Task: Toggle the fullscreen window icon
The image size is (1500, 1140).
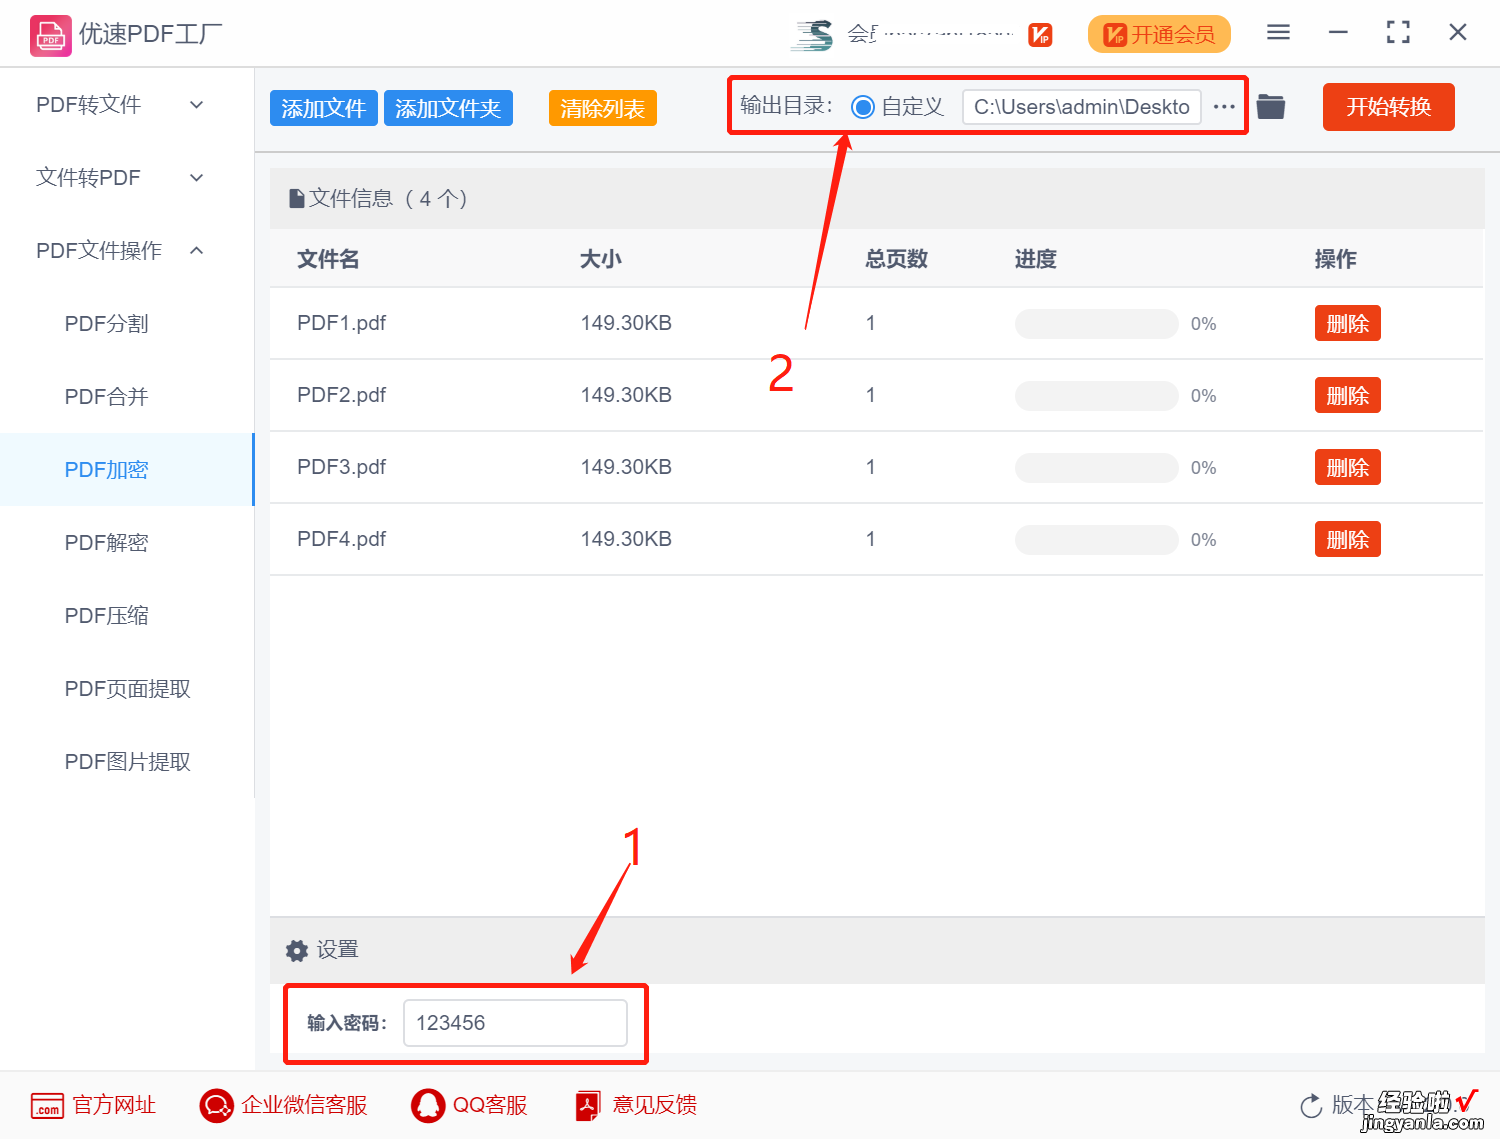Action: tap(1398, 32)
